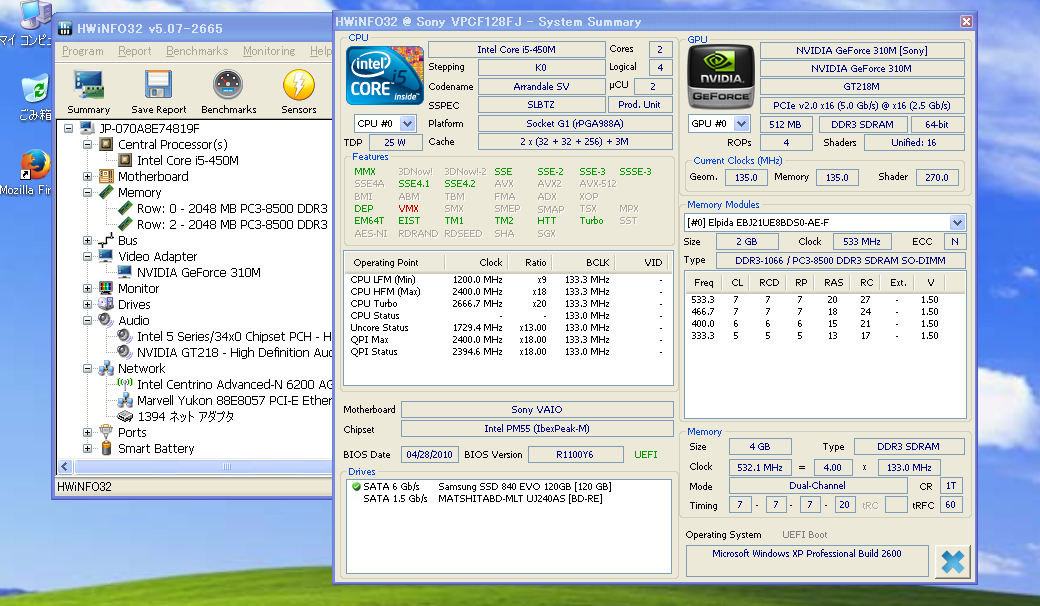1040x606 pixels.
Task: Launch Benchmarks from the toolbar gauge icon
Action: click(228, 86)
